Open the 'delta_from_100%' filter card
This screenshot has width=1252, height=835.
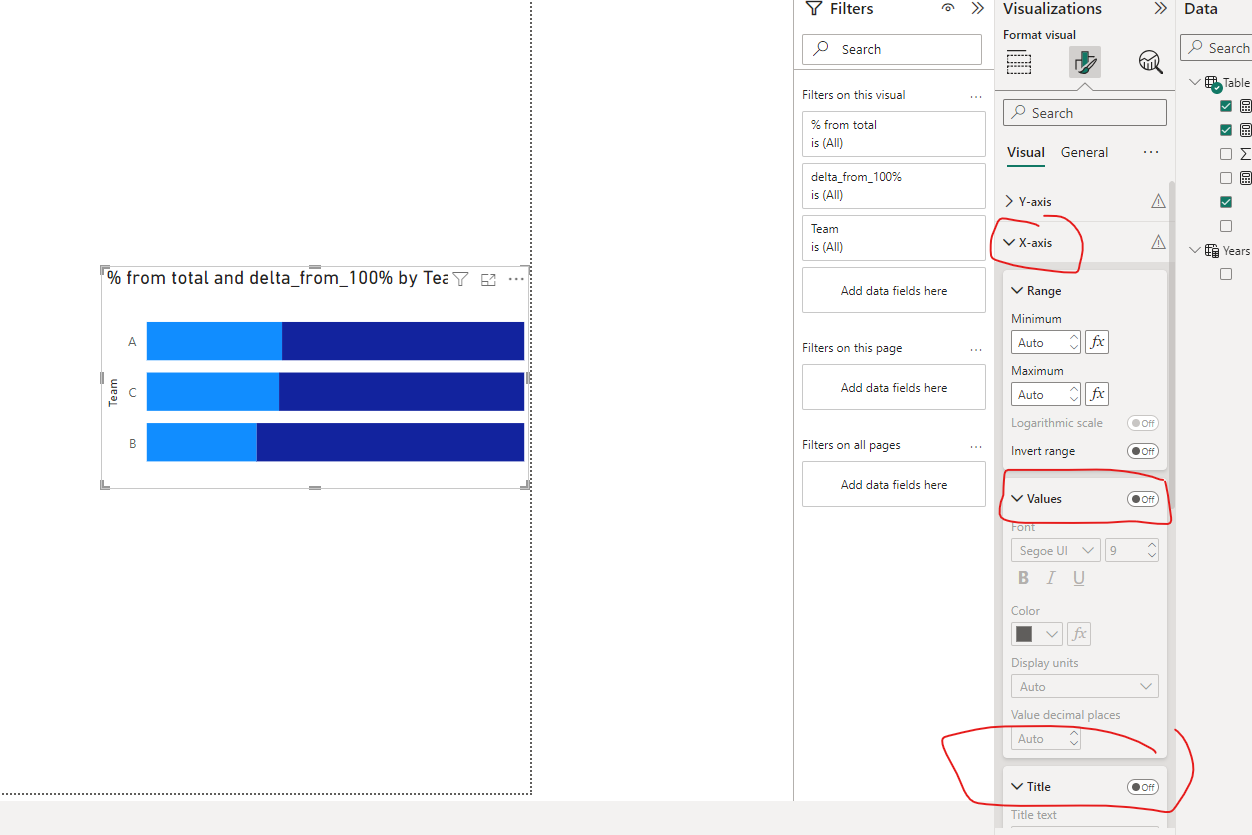[894, 186]
